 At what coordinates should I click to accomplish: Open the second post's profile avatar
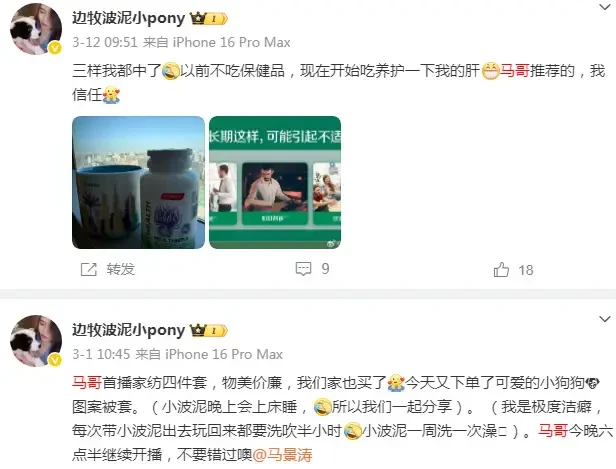tap(36, 341)
